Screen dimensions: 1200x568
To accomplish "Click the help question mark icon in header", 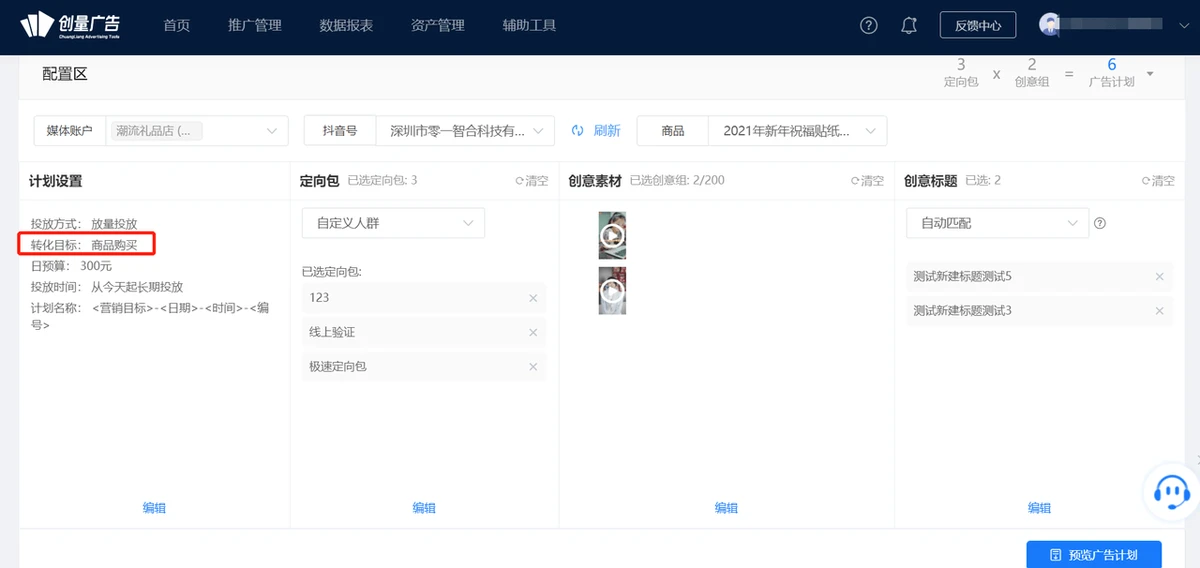I will point(869,26).
